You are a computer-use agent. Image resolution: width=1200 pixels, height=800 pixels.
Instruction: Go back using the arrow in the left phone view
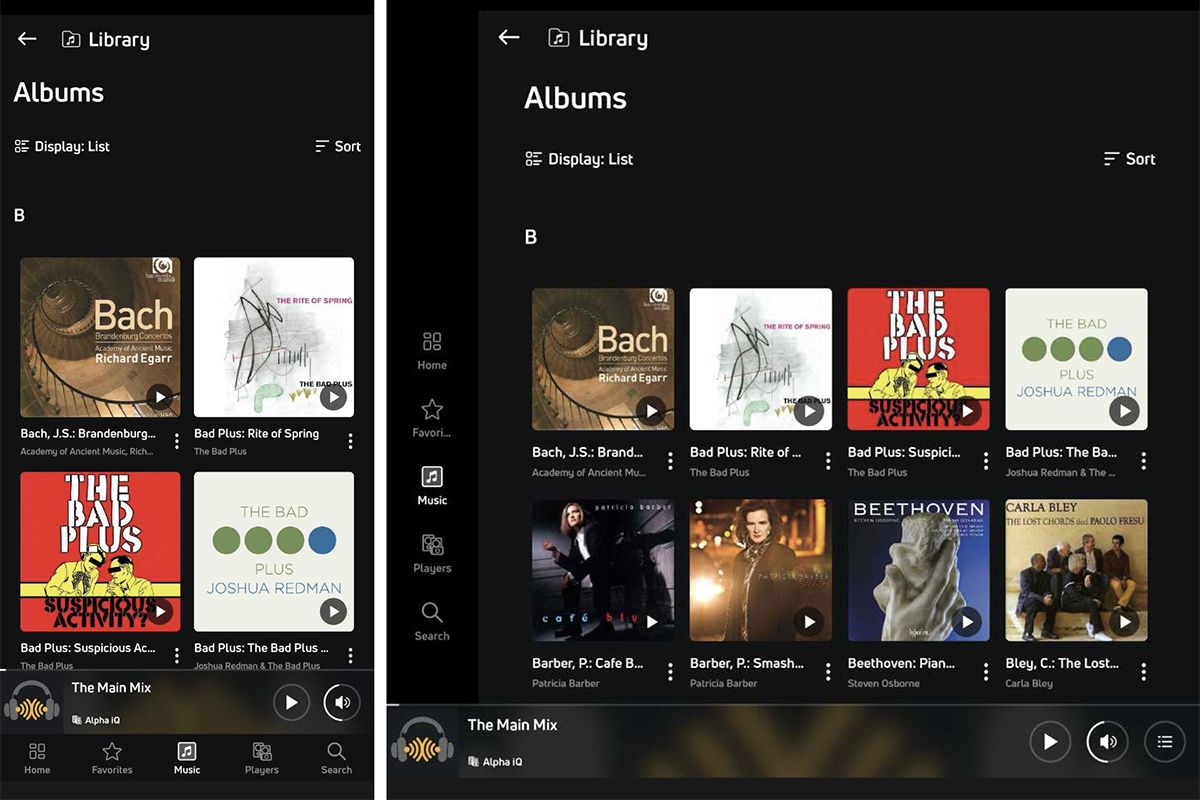point(27,39)
